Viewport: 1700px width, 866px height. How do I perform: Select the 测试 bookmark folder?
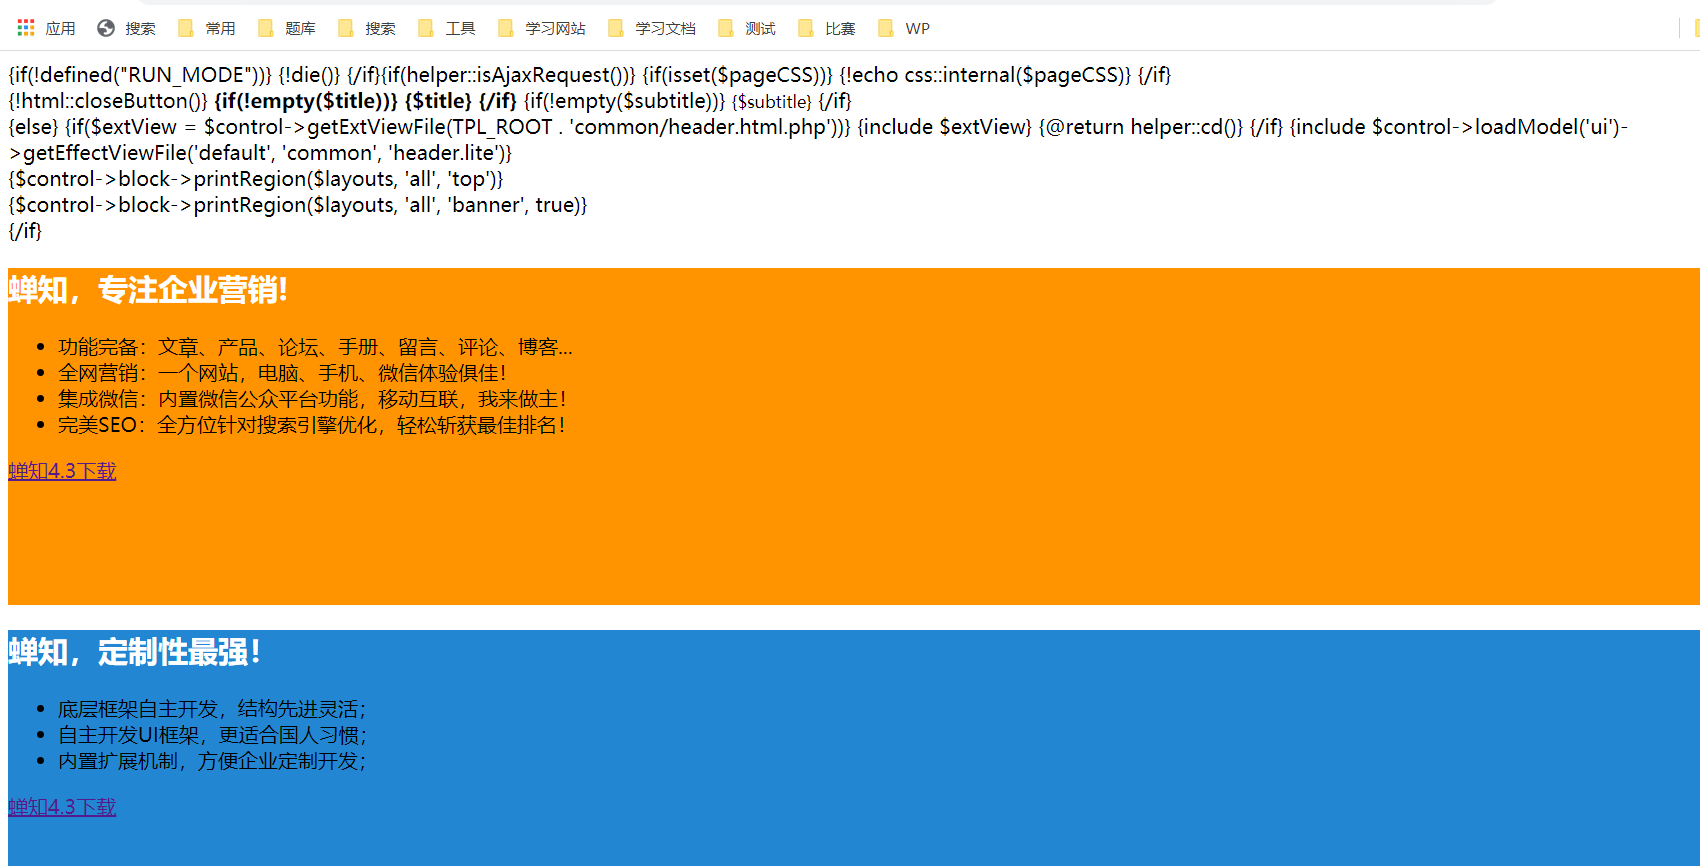coord(747,28)
